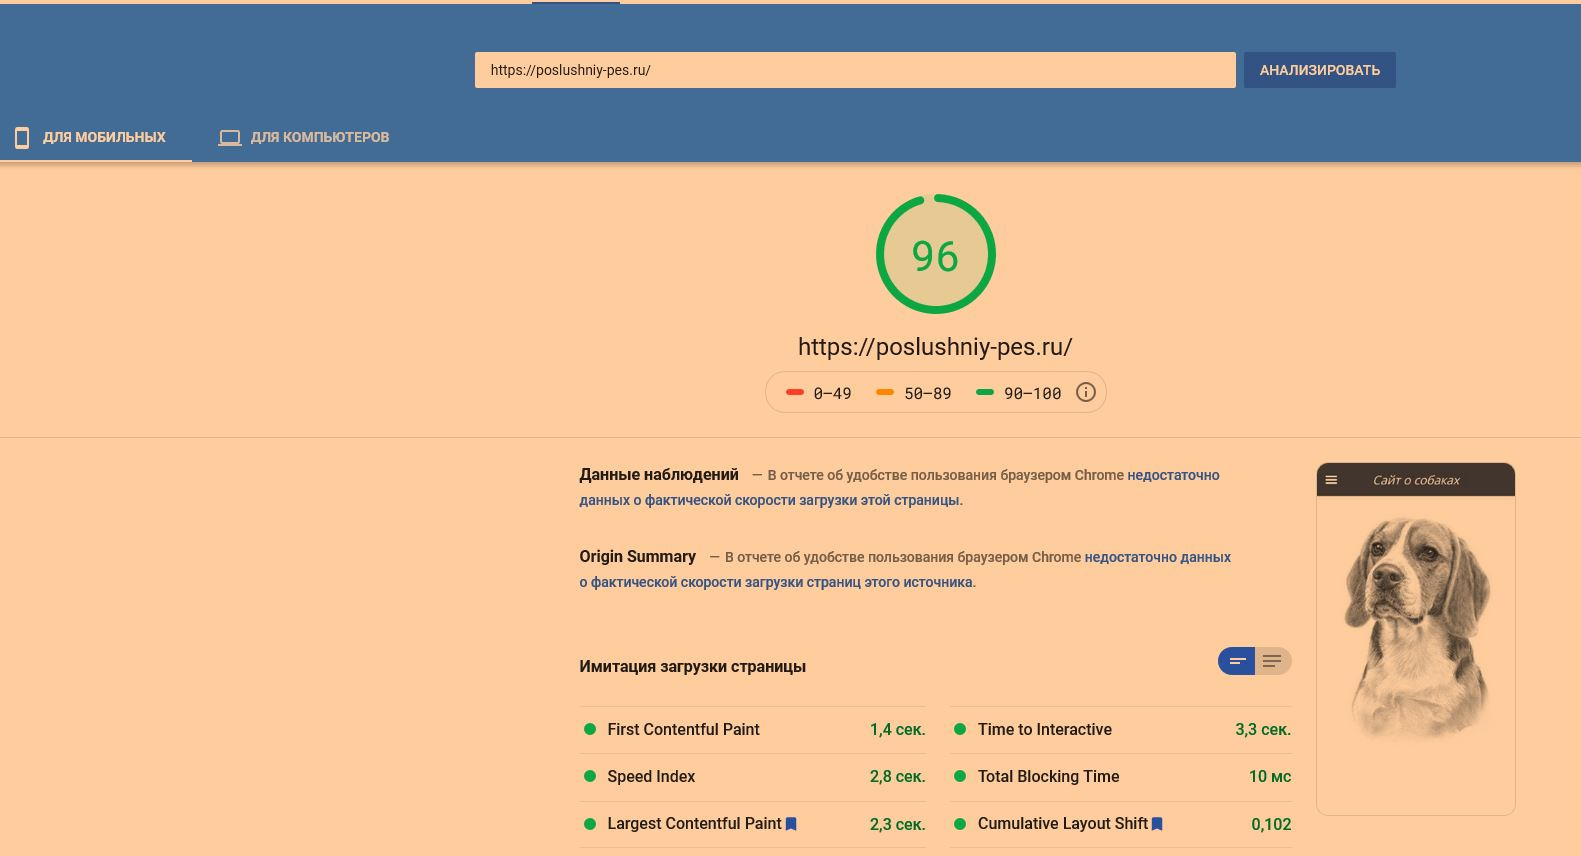Click the URL input field
This screenshot has width=1581, height=856.
[x=854, y=70]
